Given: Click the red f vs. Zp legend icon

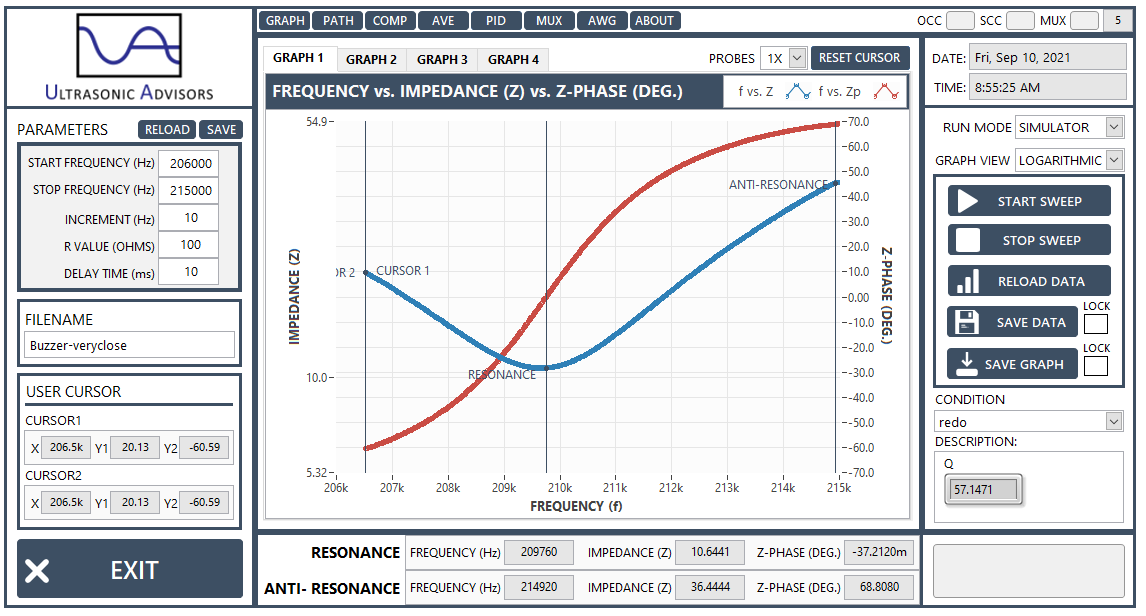Looking at the screenshot, I should click(x=886, y=91).
